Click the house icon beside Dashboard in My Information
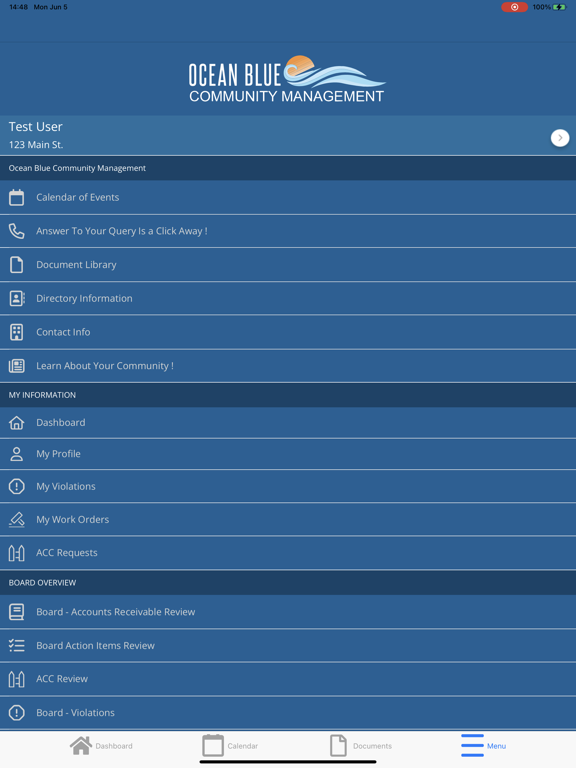This screenshot has height=768, width=576. pos(17,423)
